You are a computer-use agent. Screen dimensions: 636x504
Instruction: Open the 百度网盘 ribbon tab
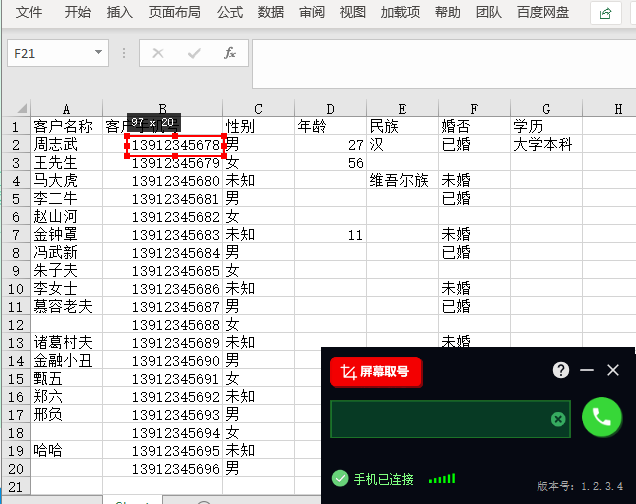pos(543,13)
